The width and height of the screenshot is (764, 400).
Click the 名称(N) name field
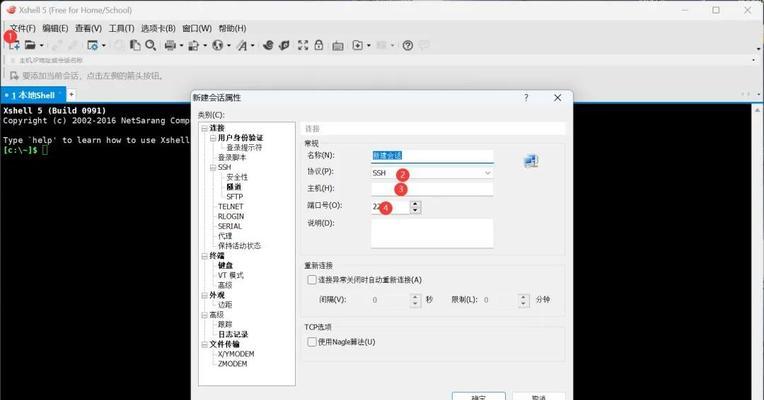(432, 156)
